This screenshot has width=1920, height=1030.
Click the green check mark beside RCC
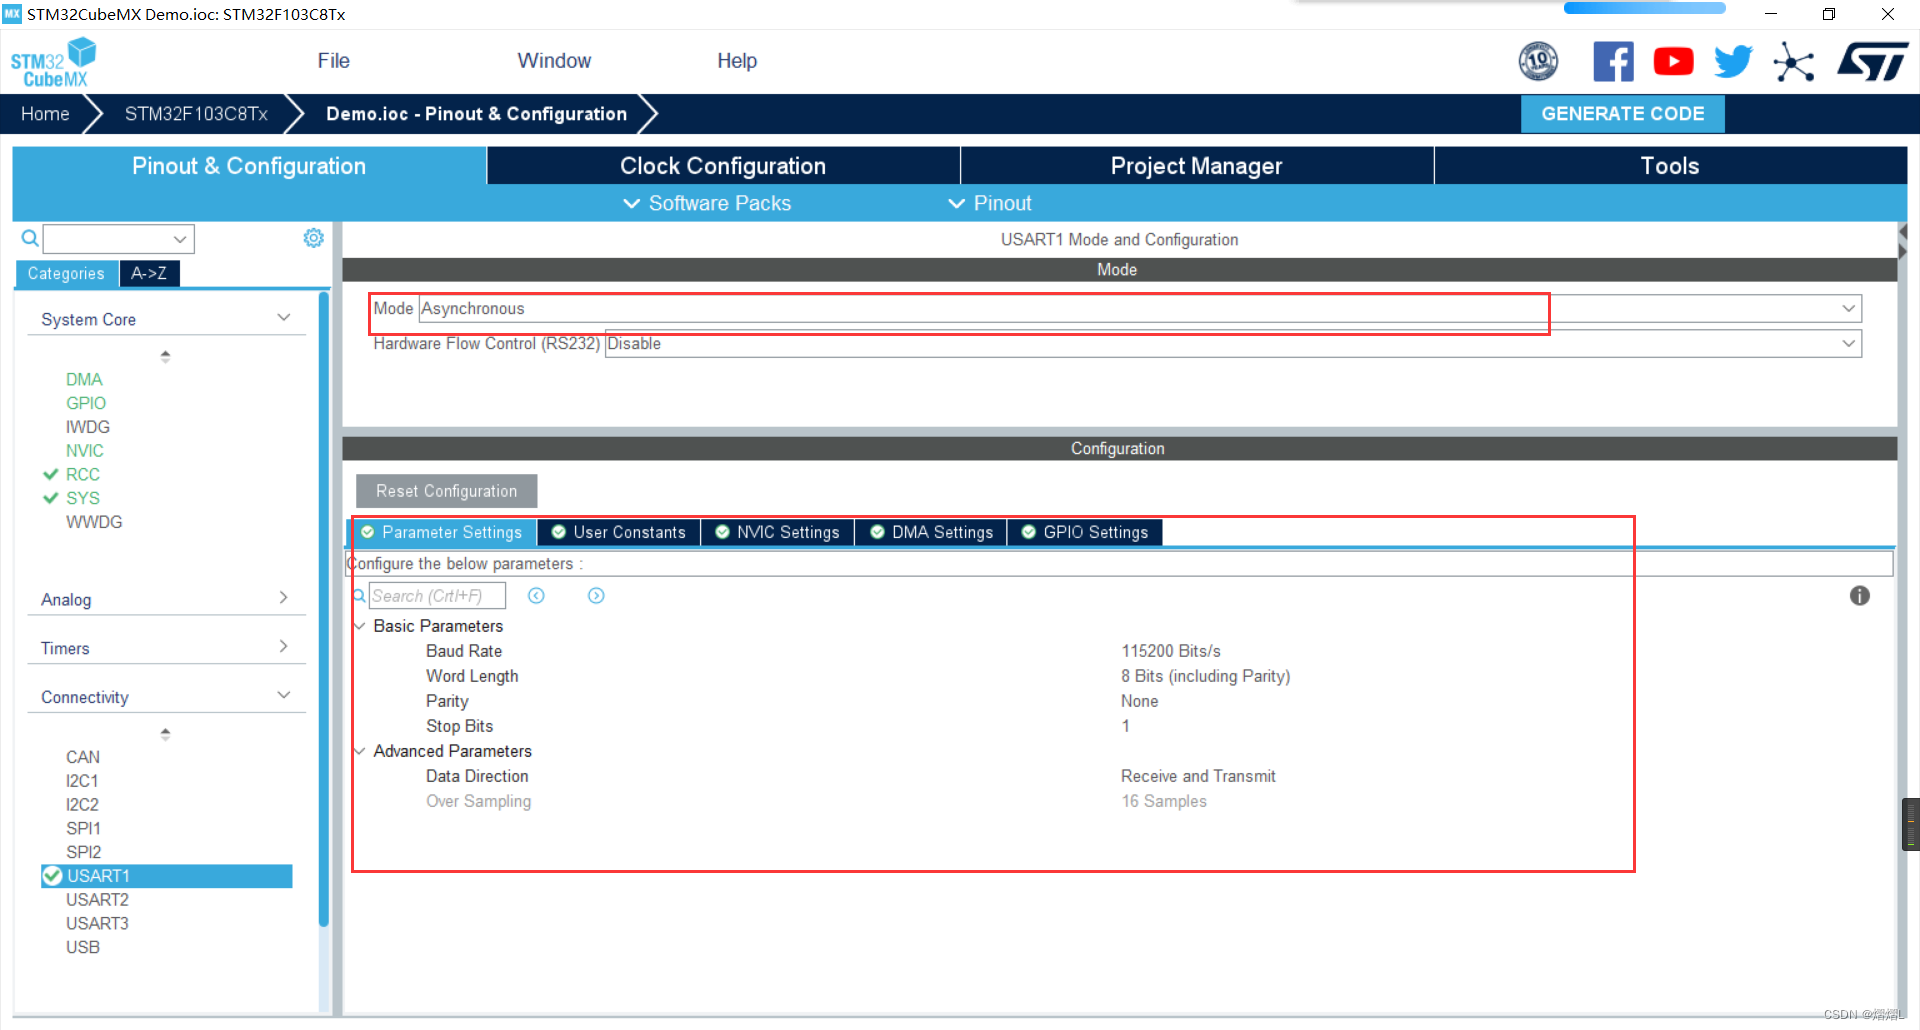coord(51,475)
